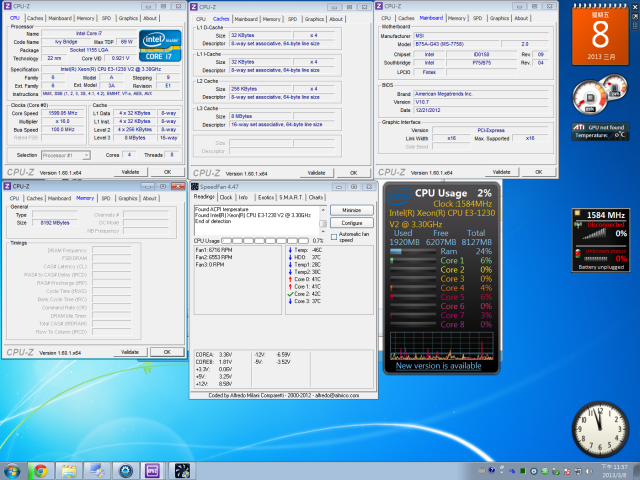Click SpeedFan Minimize button
This screenshot has height=480, width=640.
coord(351,210)
